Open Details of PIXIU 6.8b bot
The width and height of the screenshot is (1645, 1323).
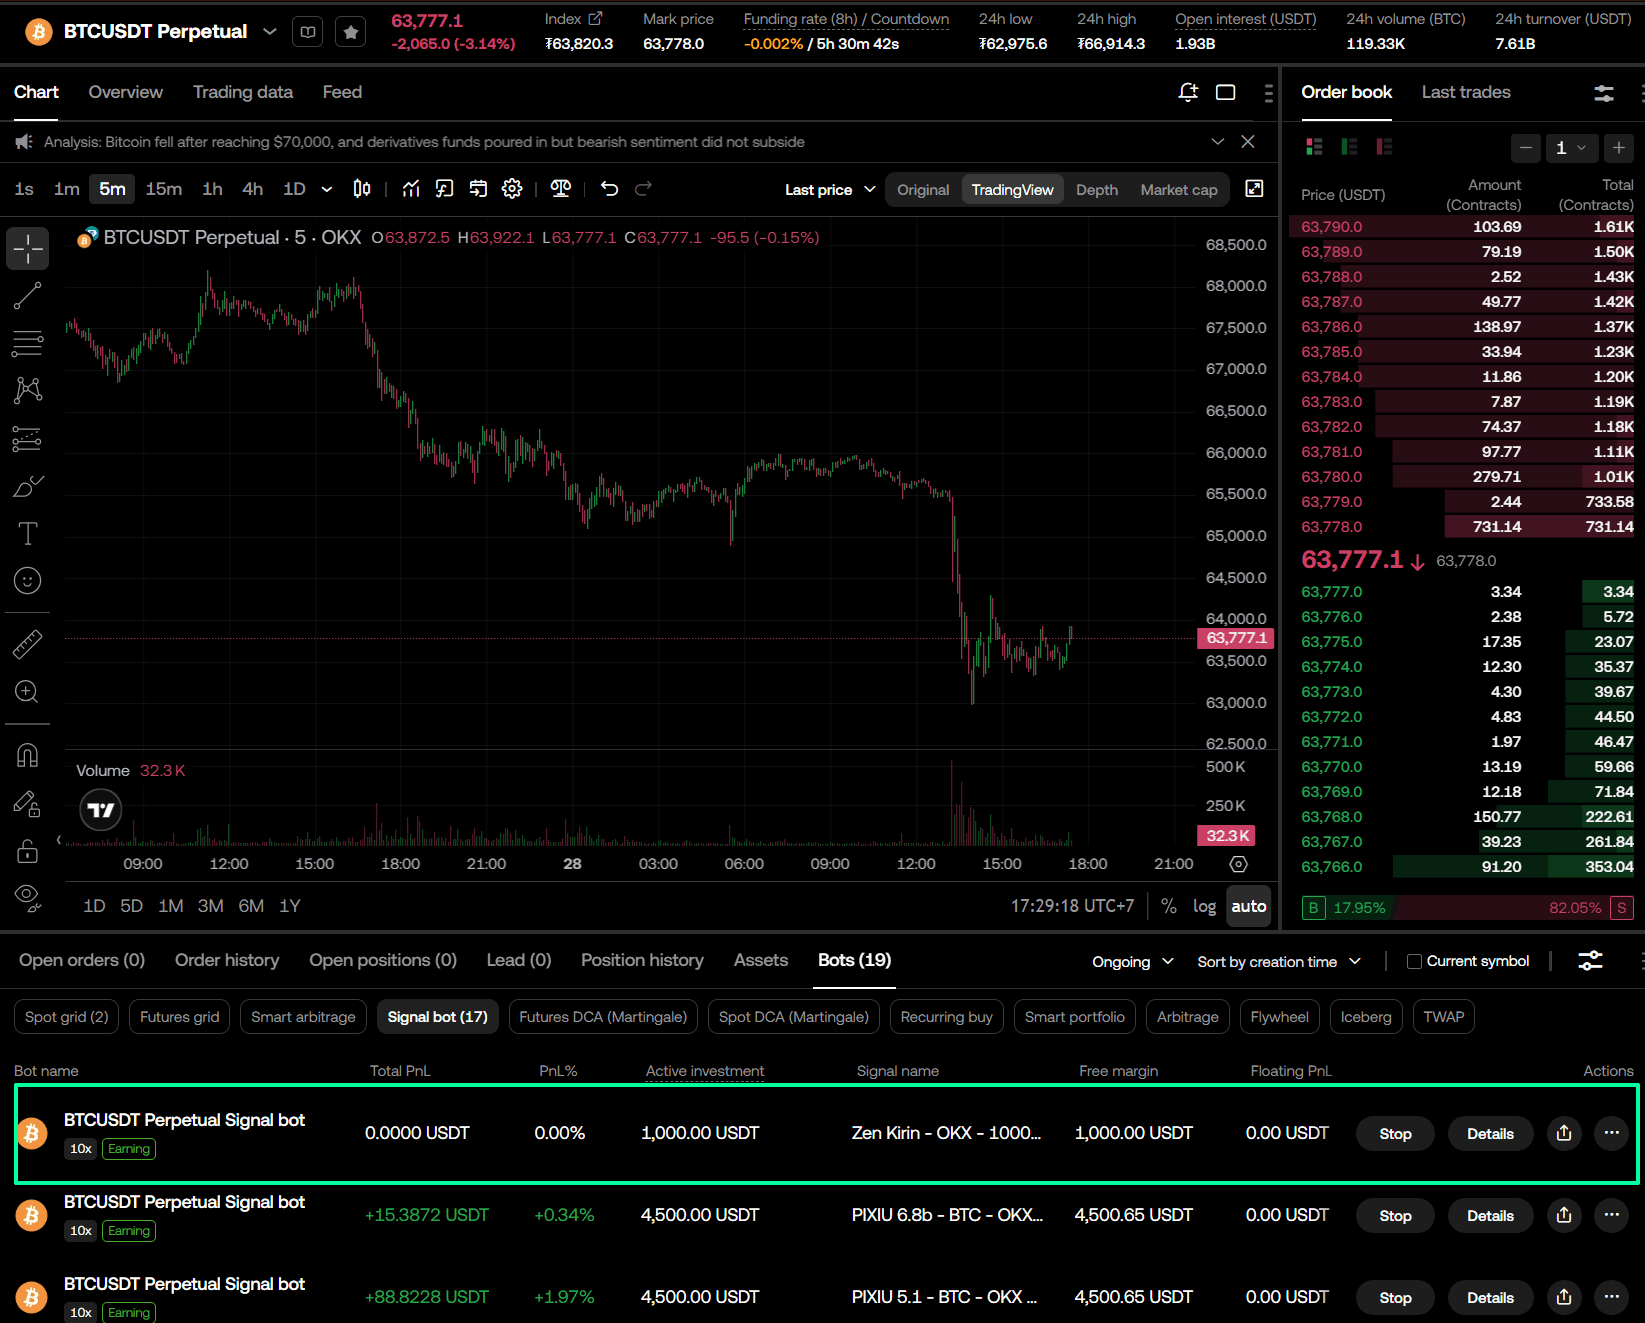1490,1215
